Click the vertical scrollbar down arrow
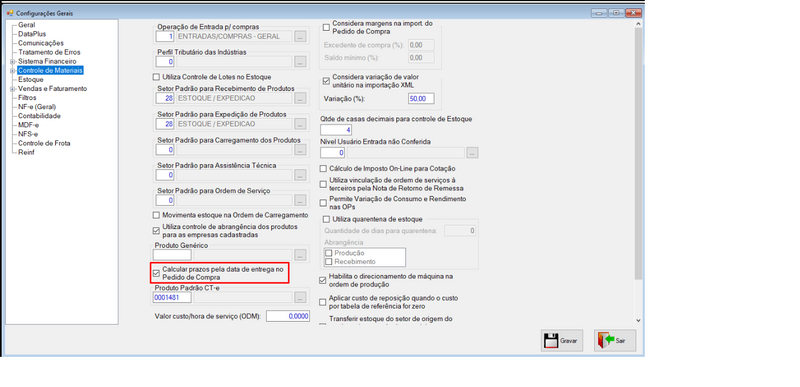Viewport: 800px width, 387px height. [638, 320]
